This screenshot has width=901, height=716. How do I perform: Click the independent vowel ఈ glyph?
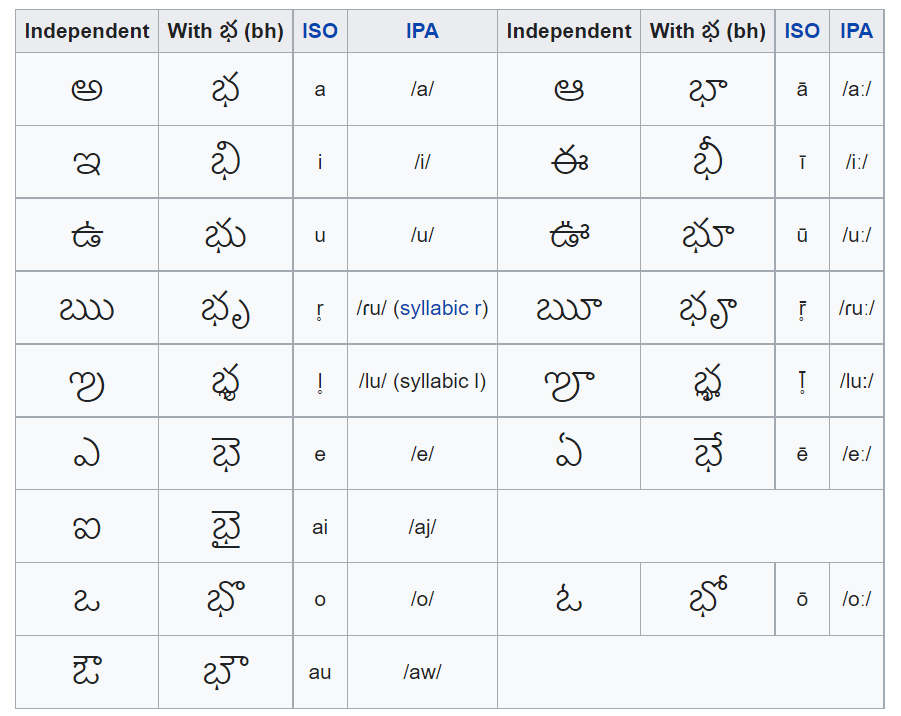[x=569, y=162]
